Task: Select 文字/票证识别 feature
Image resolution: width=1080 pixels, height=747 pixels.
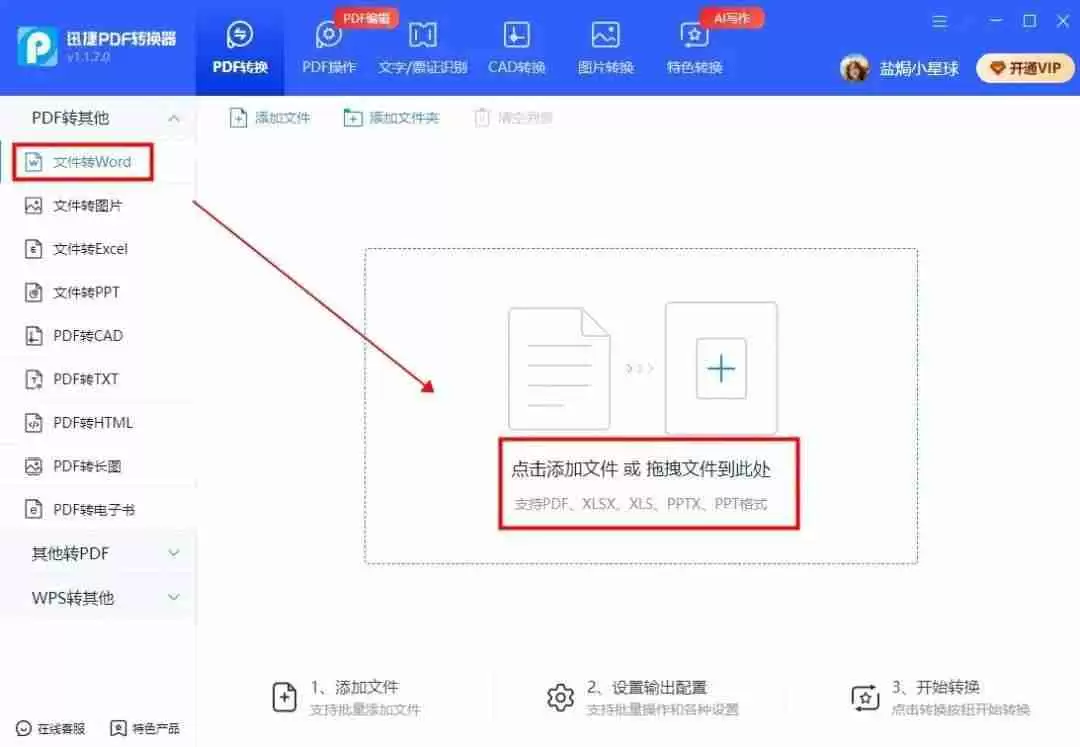Action: pos(422,45)
